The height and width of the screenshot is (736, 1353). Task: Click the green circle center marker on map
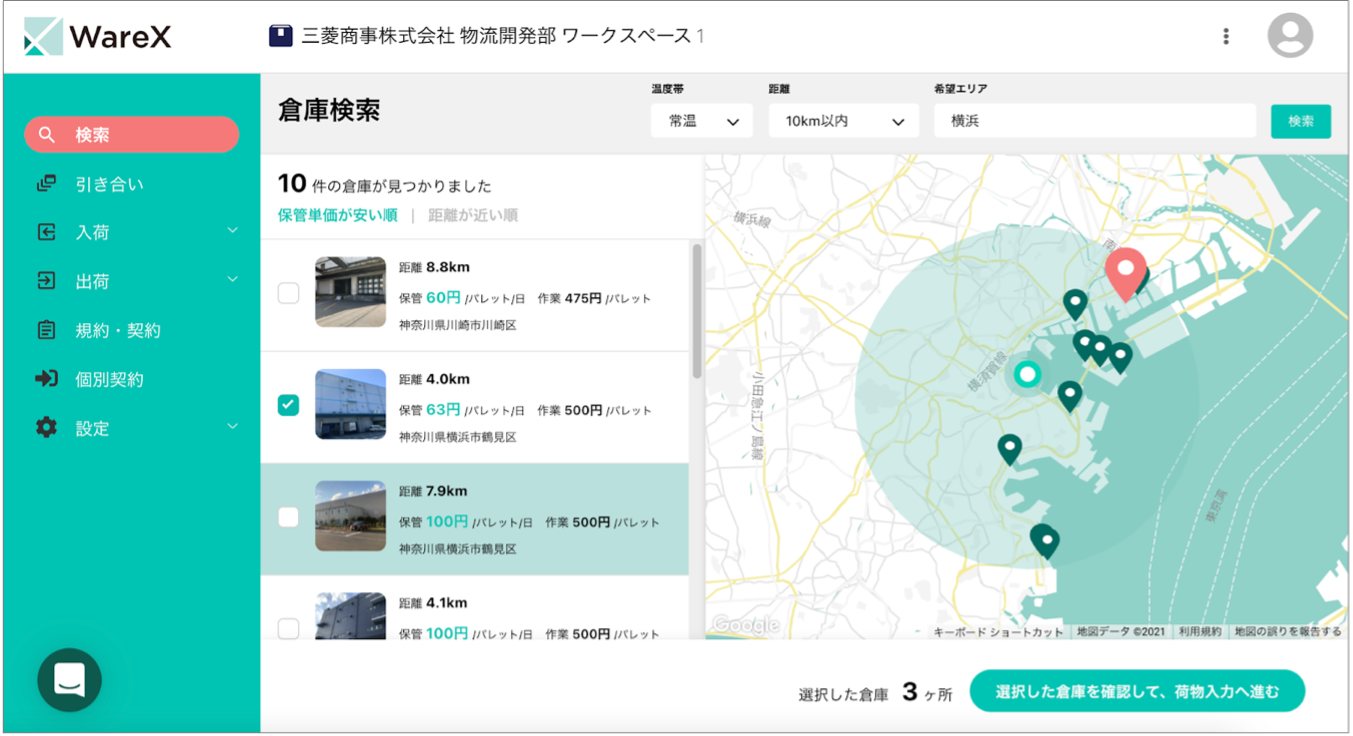pyautogui.click(x=1026, y=375)
